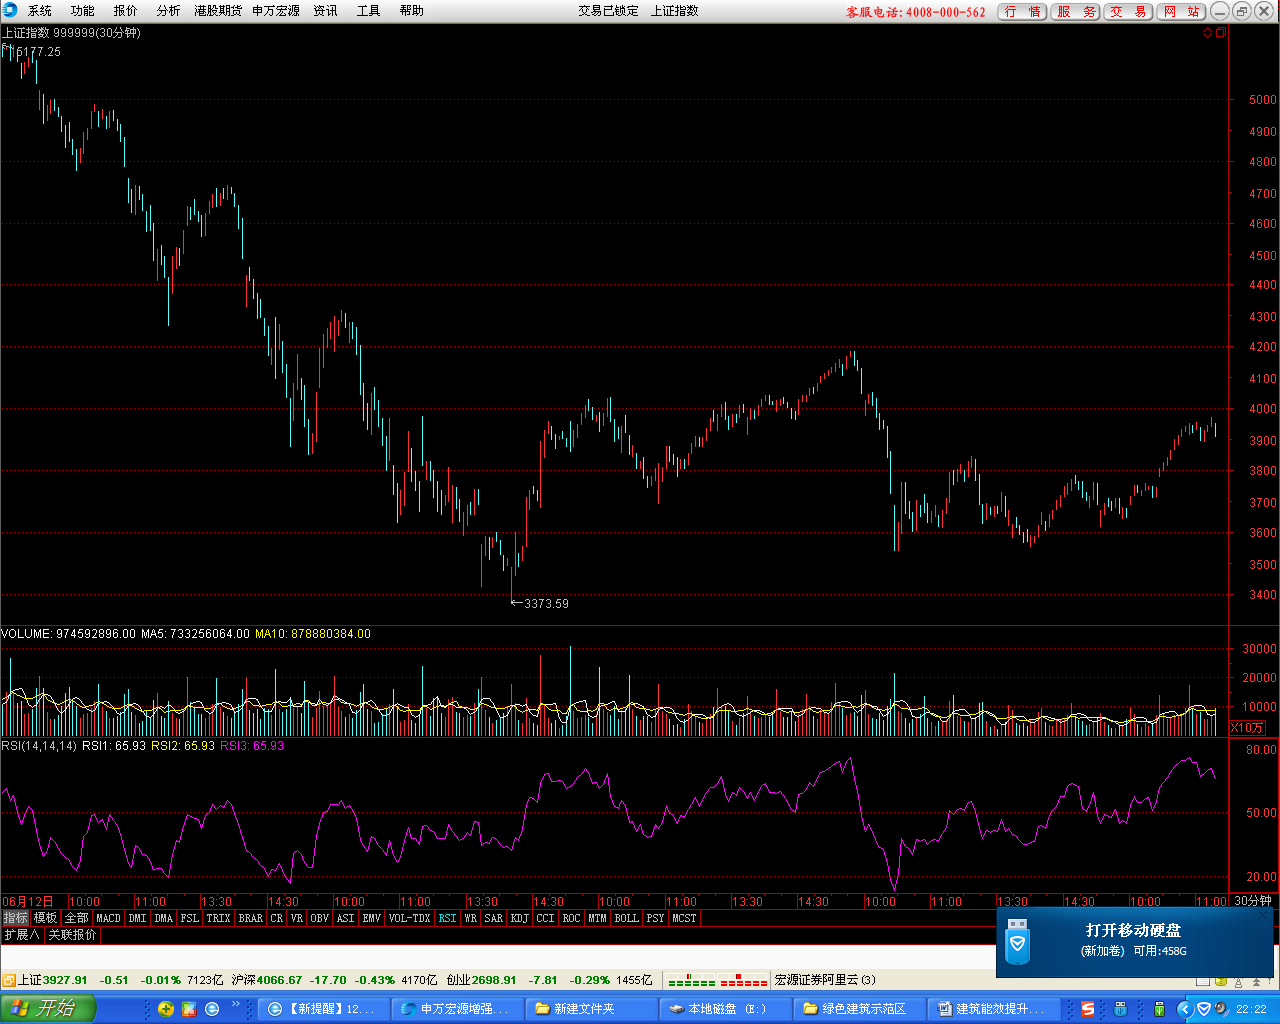Switch indicator to EMV
The height and width of the screenshot is (1024, 1280).
[372, 918]
